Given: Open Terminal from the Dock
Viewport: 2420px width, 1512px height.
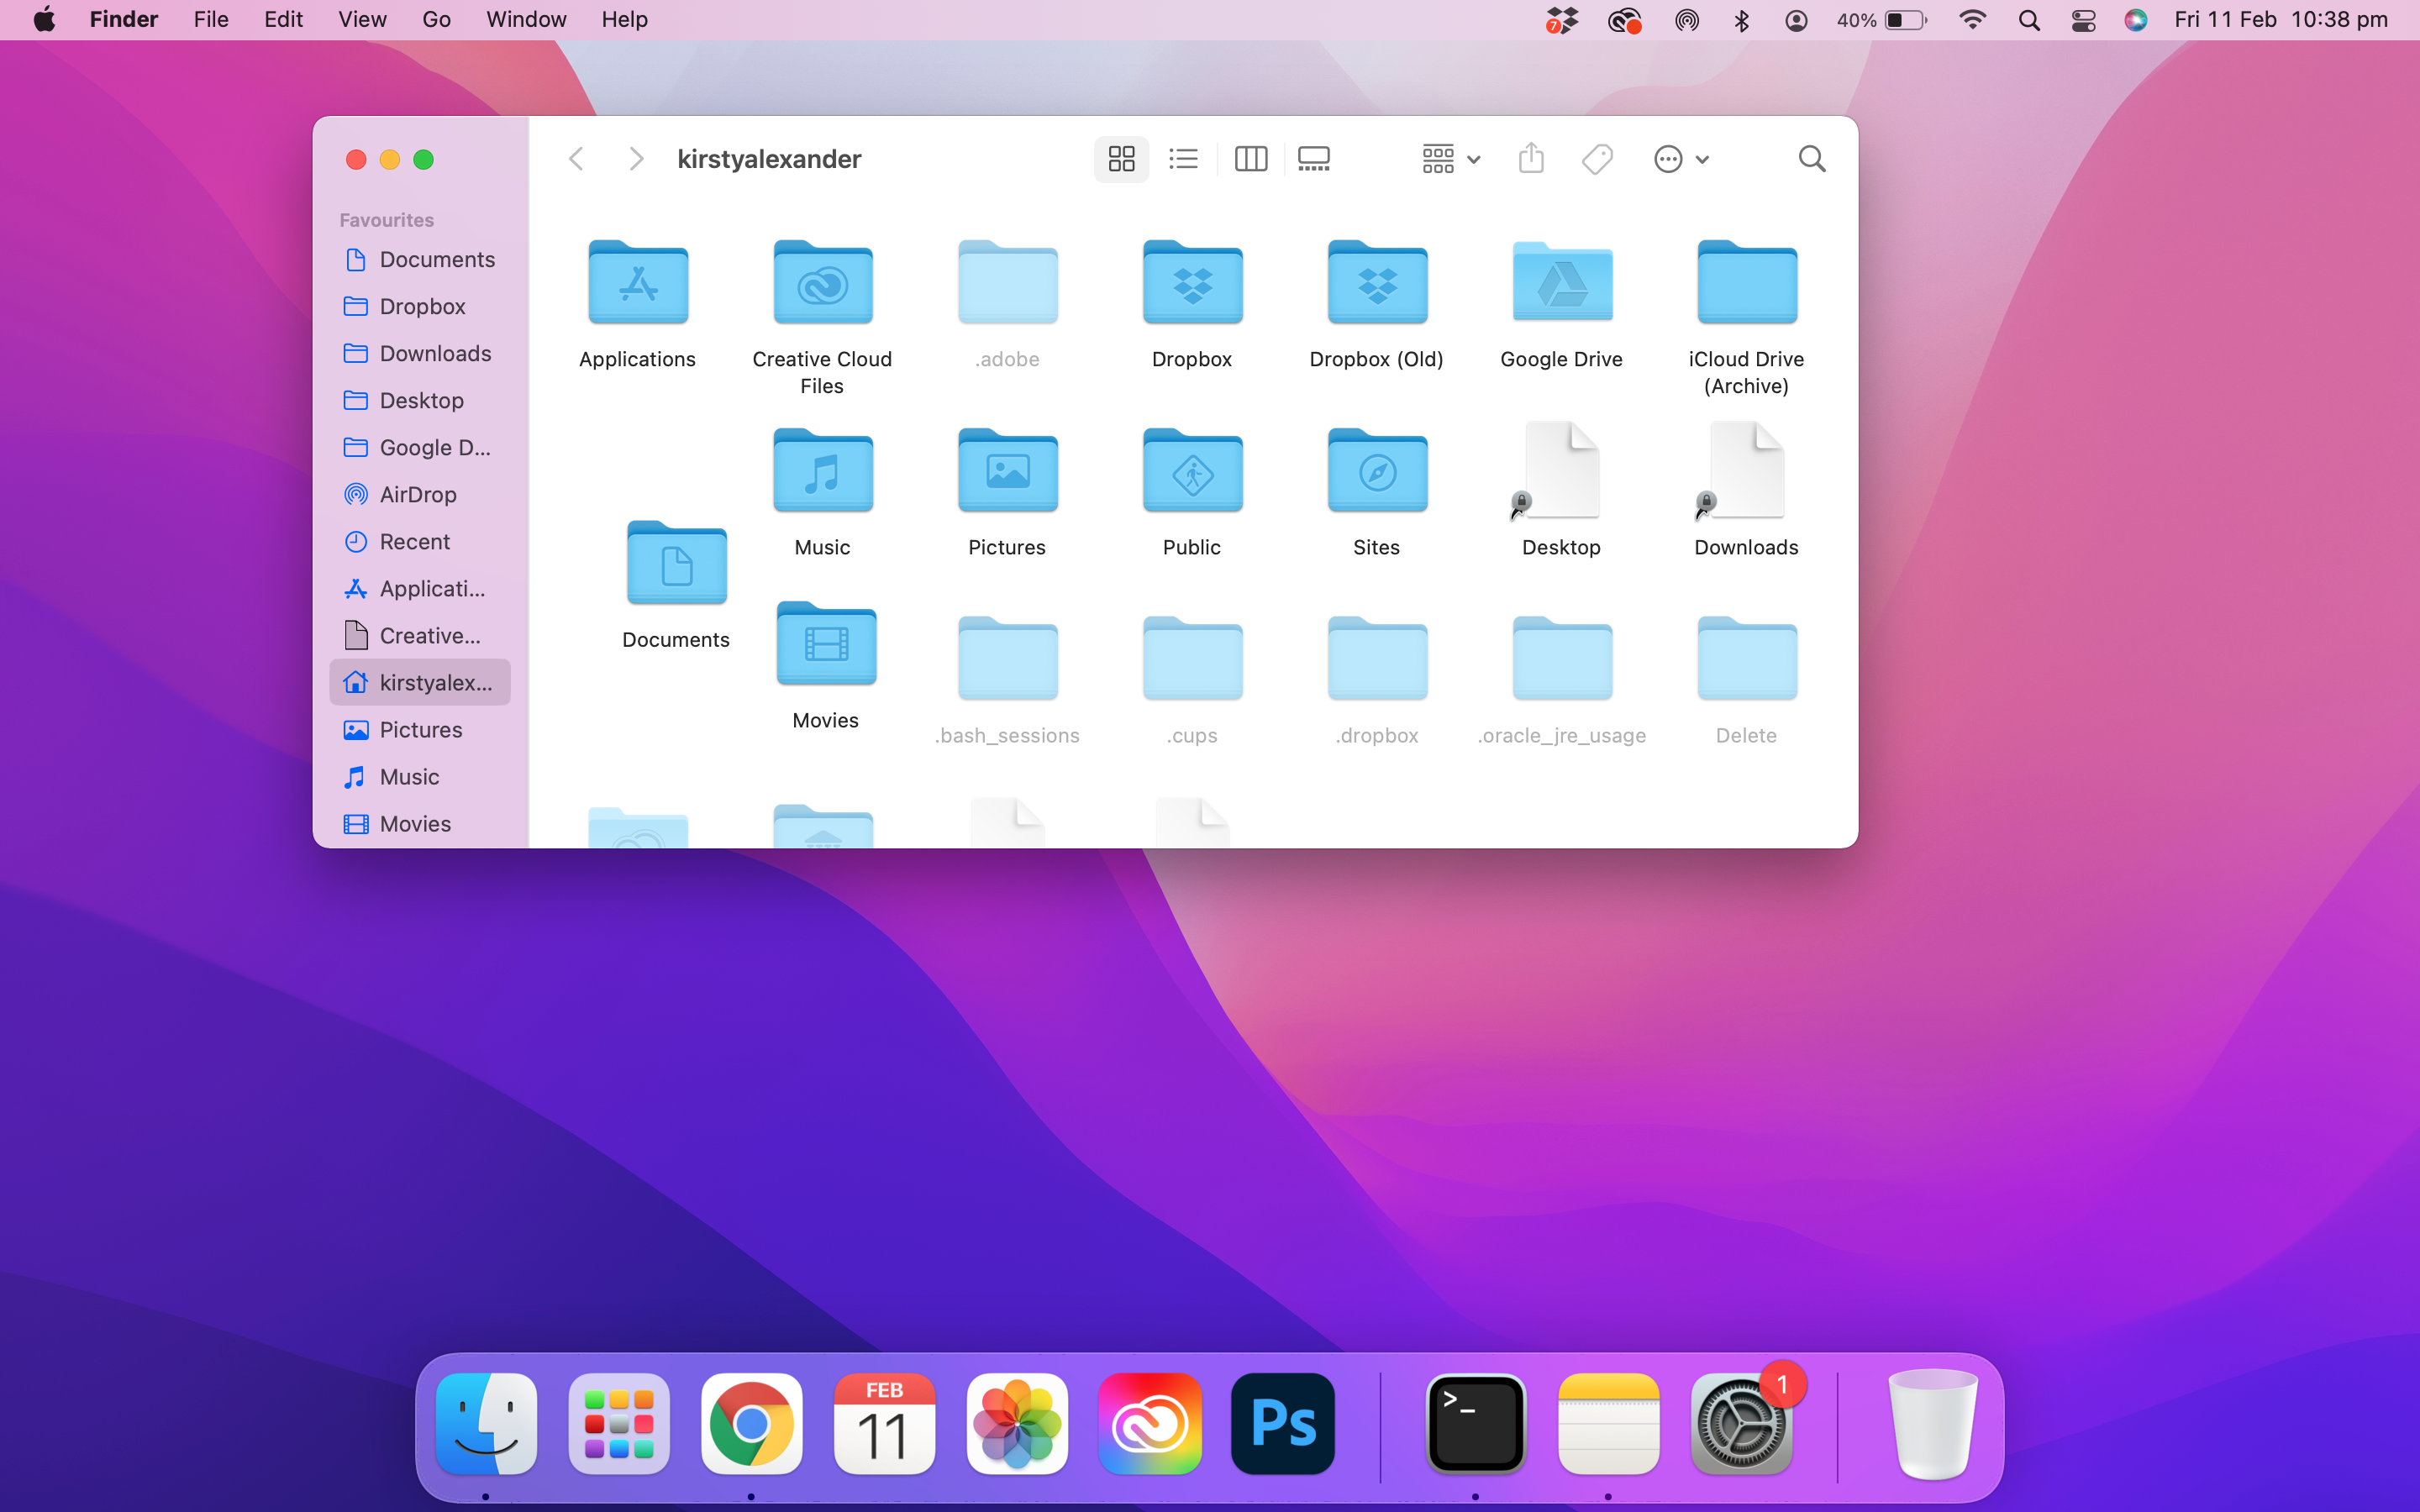Looking at the screenshot, I should click(1475, 1423).
